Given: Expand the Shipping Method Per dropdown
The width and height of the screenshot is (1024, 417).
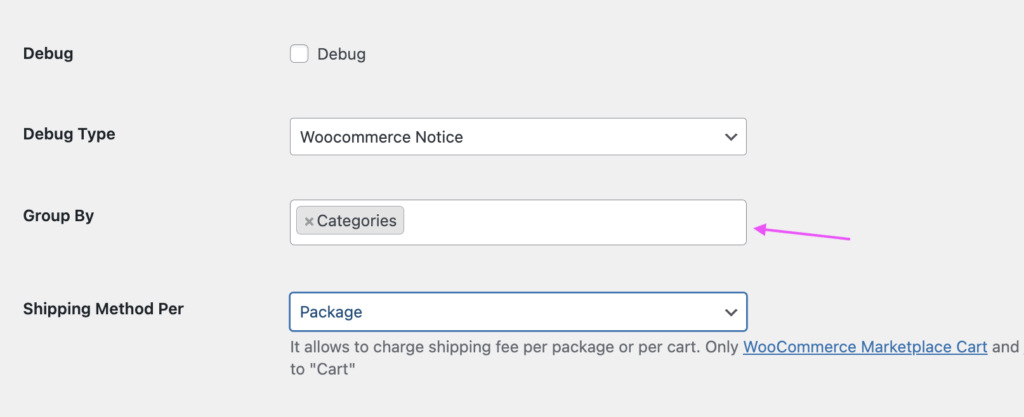Looking at the screenshot, I should 518,312.
